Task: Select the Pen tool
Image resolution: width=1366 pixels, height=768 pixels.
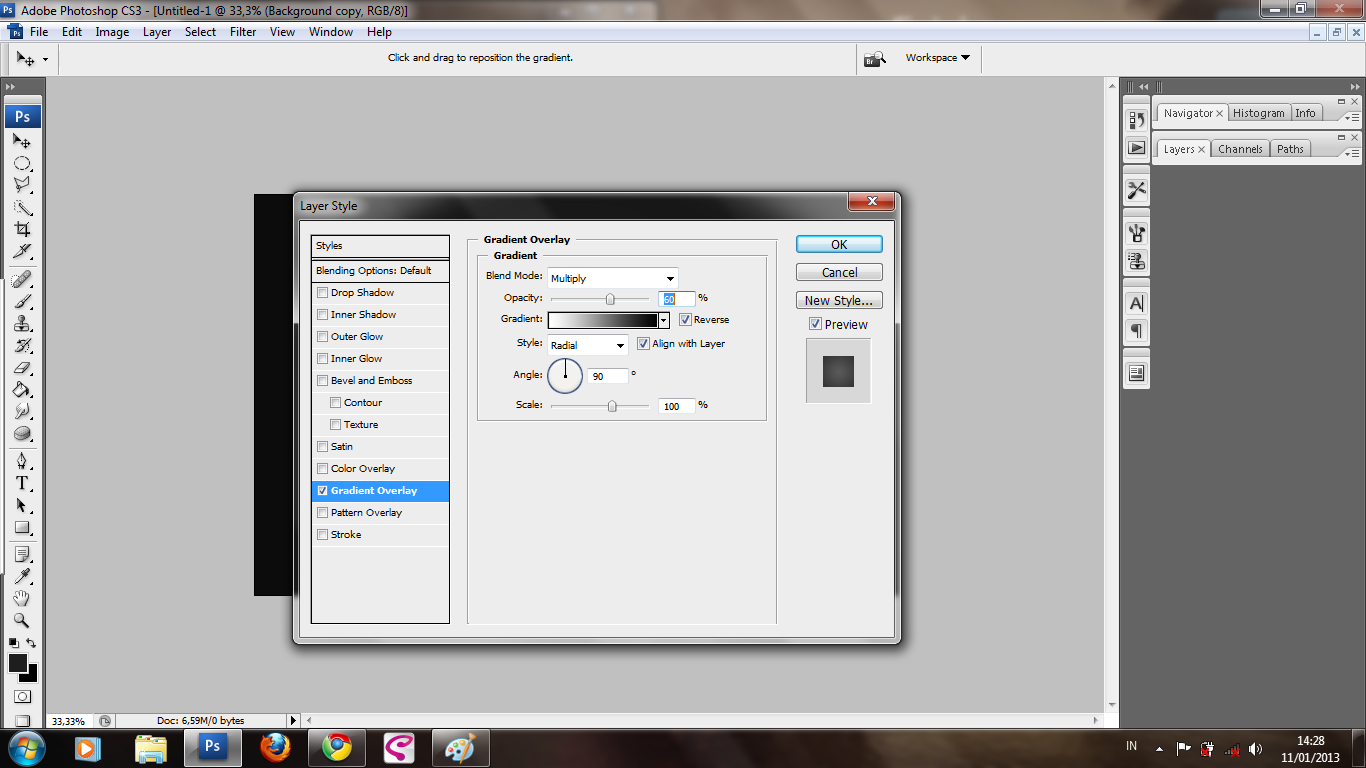Action: point(22,461)
